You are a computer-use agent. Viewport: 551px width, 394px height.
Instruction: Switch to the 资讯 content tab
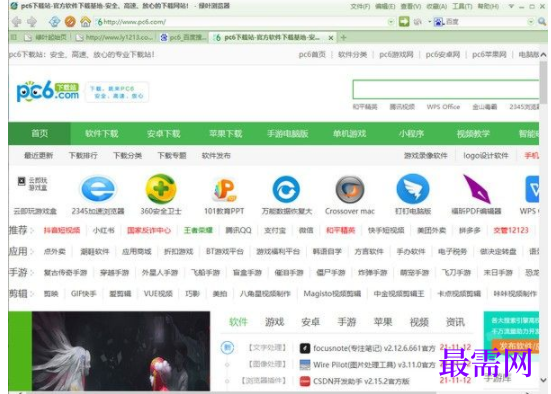coord(455,322)
